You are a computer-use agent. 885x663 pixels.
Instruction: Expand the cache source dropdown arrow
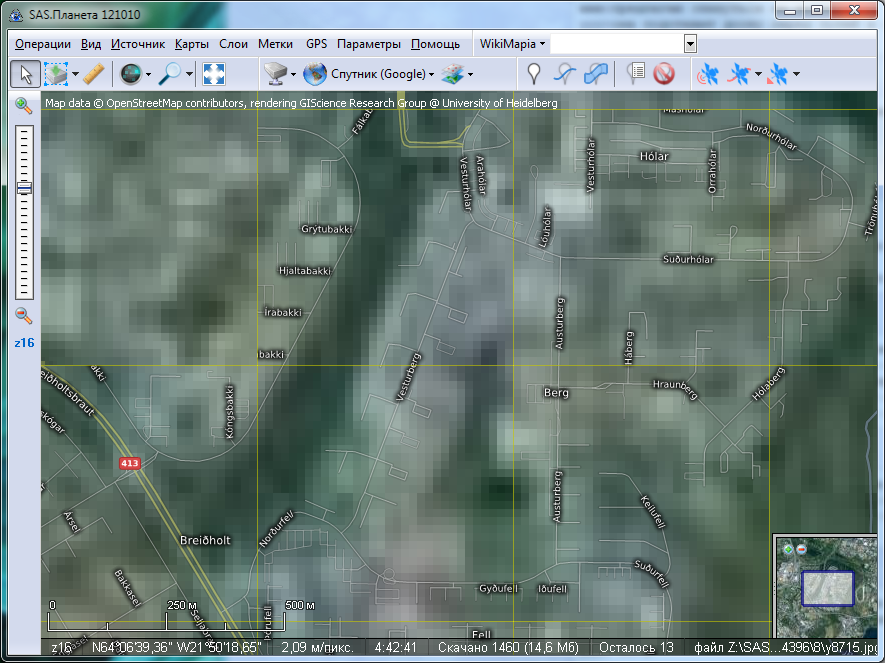pyautogui.click(x=293, y=74)
